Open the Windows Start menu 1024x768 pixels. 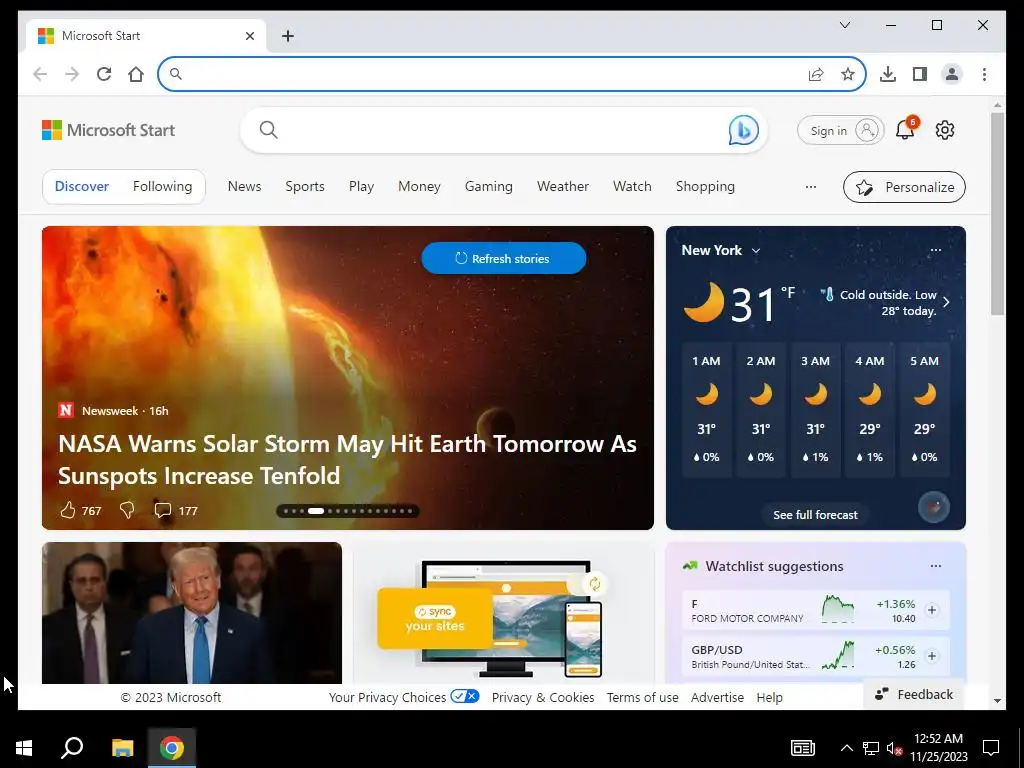[24, 748]
